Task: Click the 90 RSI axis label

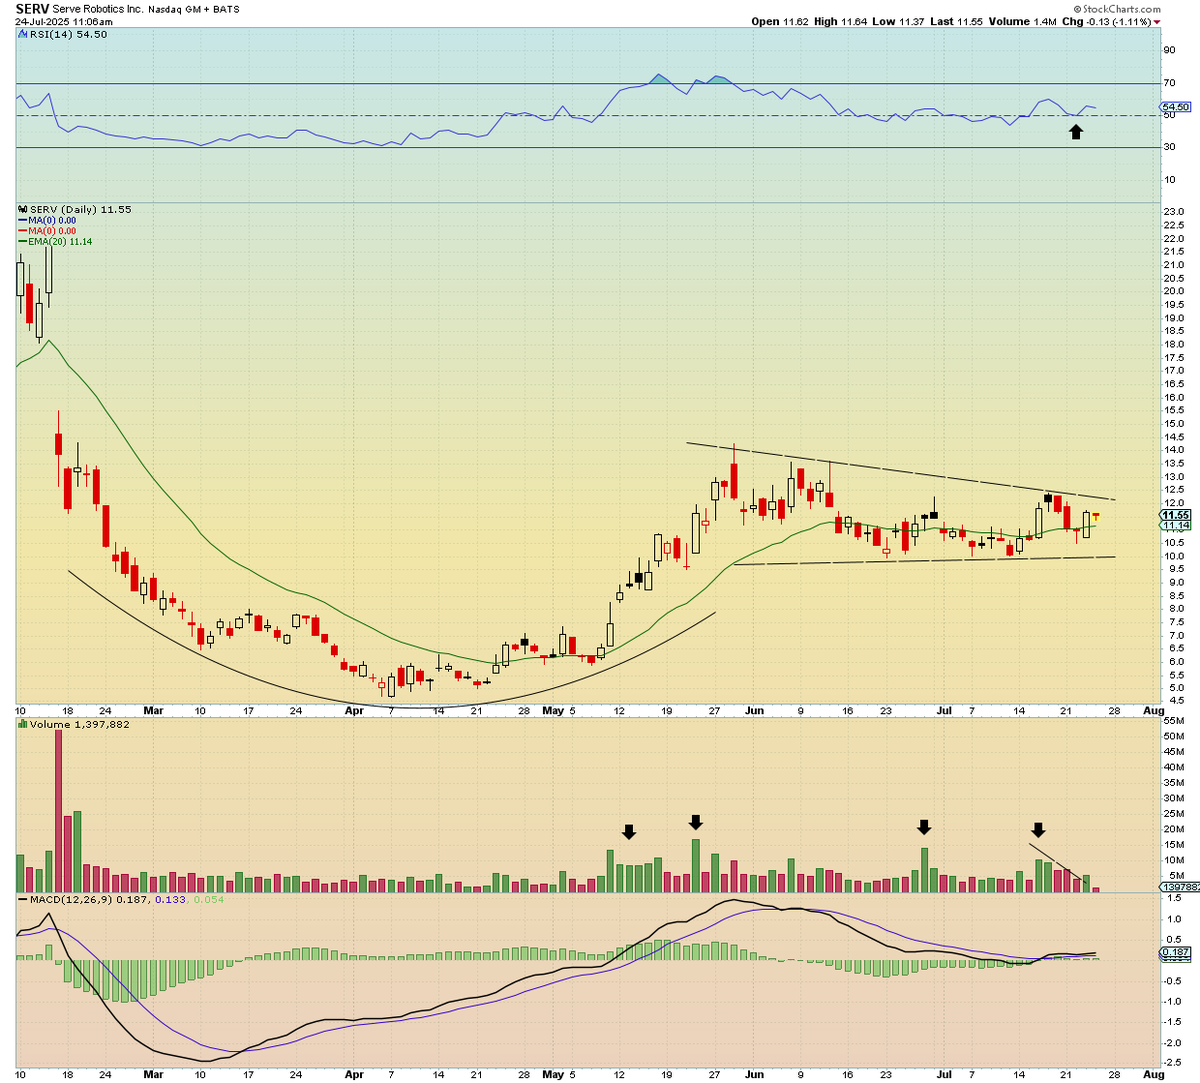Action: point(1169,49)
